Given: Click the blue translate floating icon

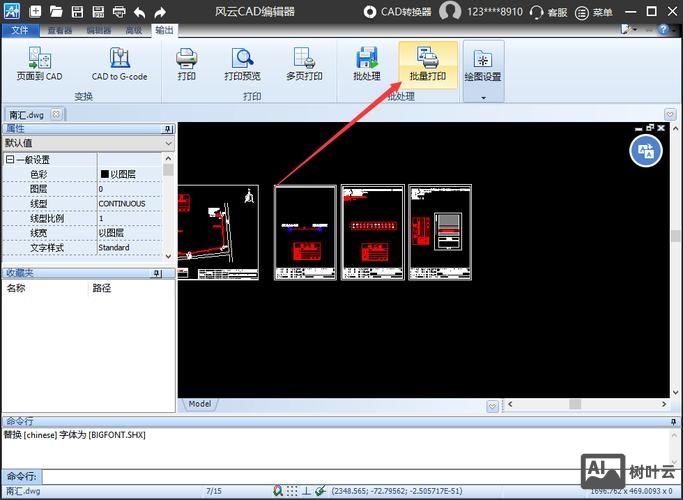Looking at the screenshot, I should [x=646, y=150].
